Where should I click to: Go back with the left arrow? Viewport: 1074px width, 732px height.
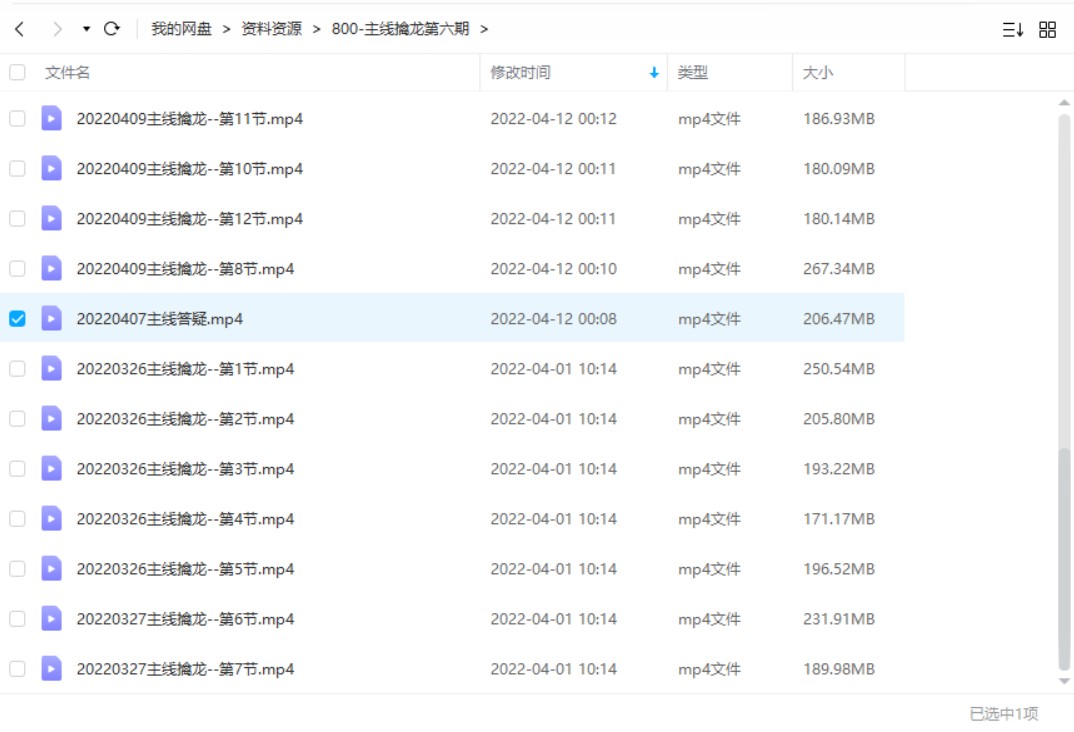click(19, 29)
